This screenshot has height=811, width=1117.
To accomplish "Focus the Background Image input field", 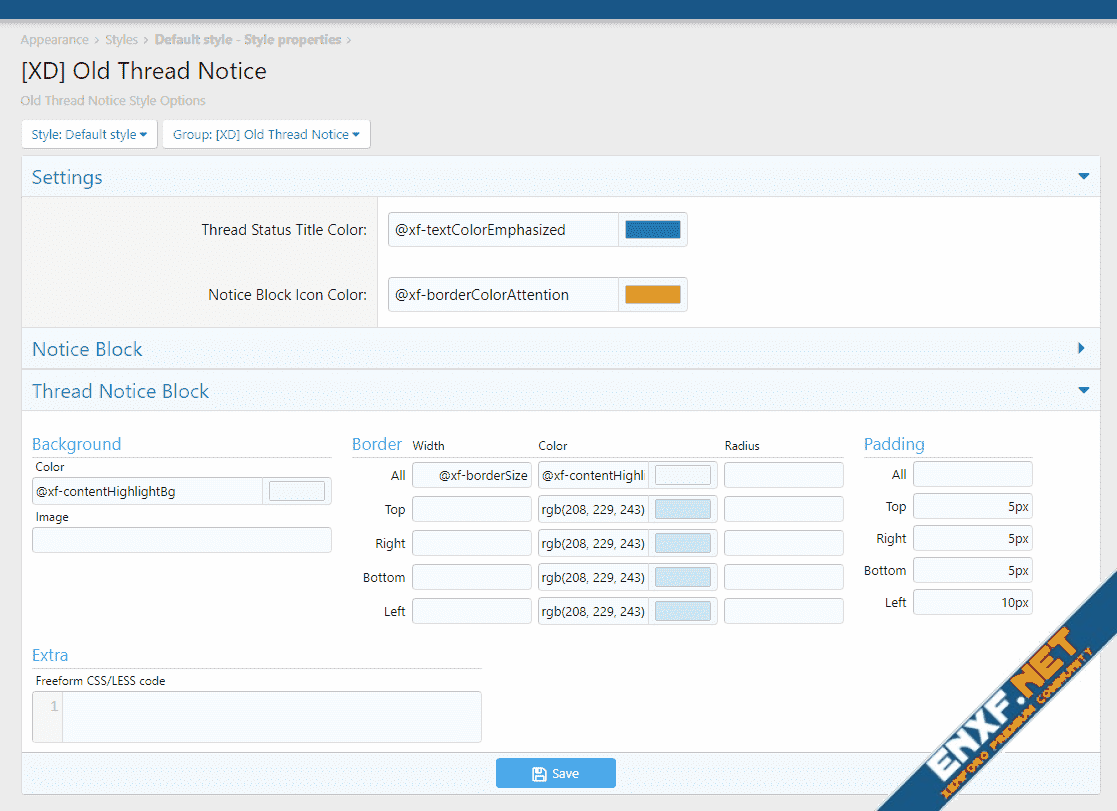I will click(181, 540).
